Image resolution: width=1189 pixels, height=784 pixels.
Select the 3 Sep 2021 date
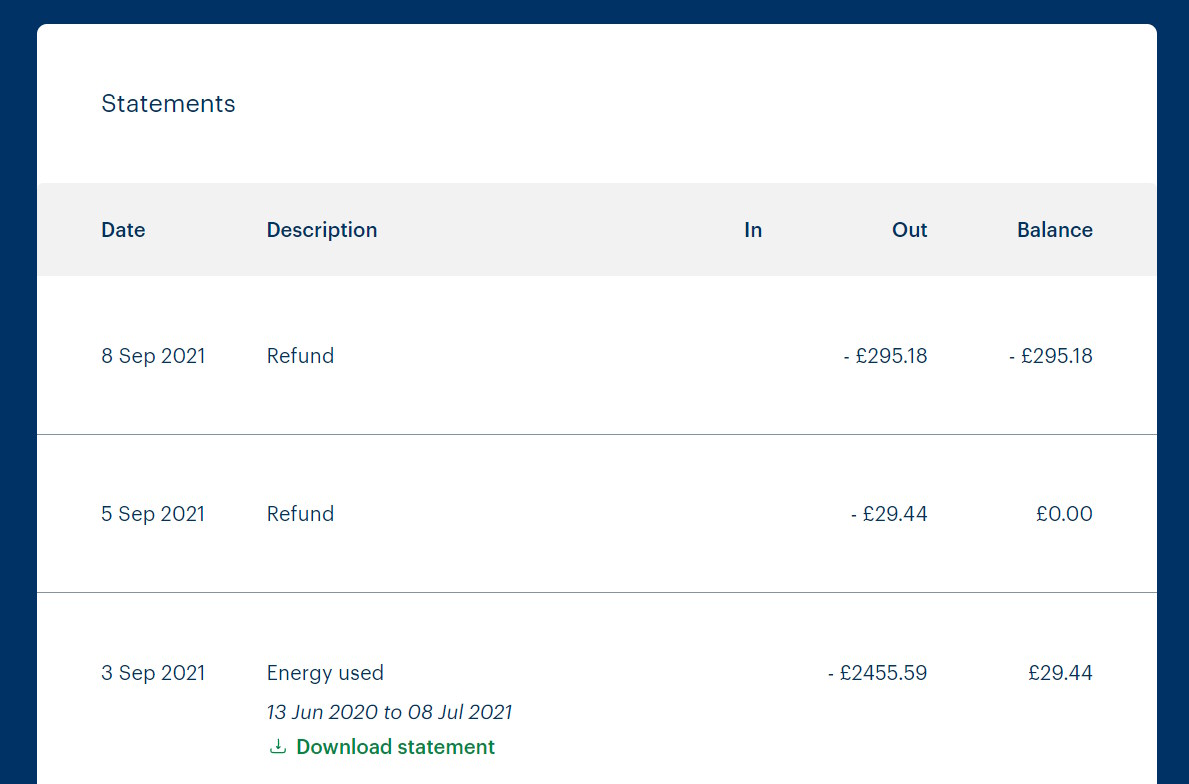153,673
